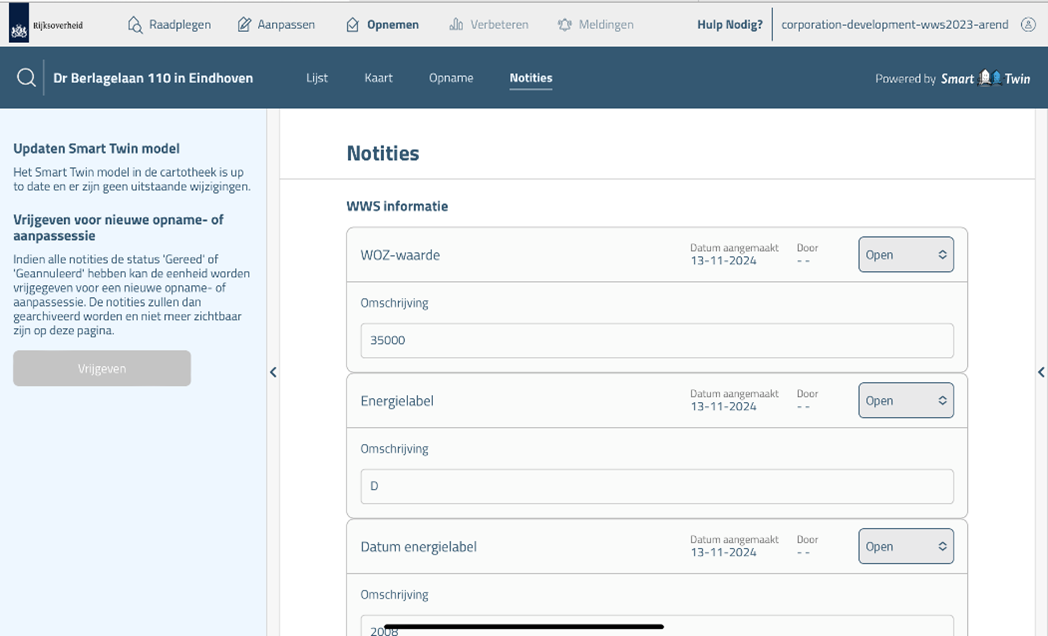The height and width of the screenshot is (636, 1048).
Task: Go to the Opnemen section
Action: 382,25
